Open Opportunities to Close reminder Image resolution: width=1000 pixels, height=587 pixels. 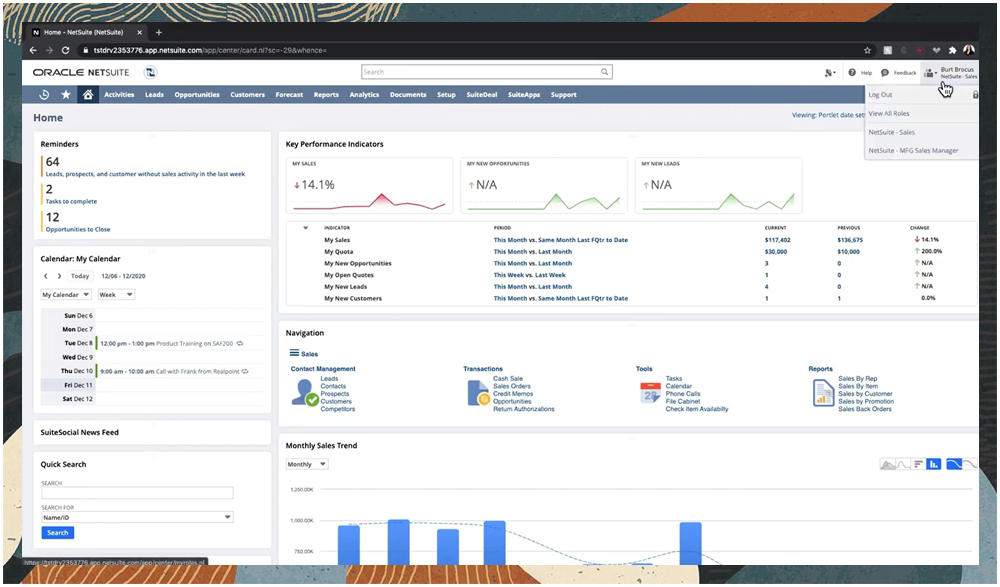78,229
